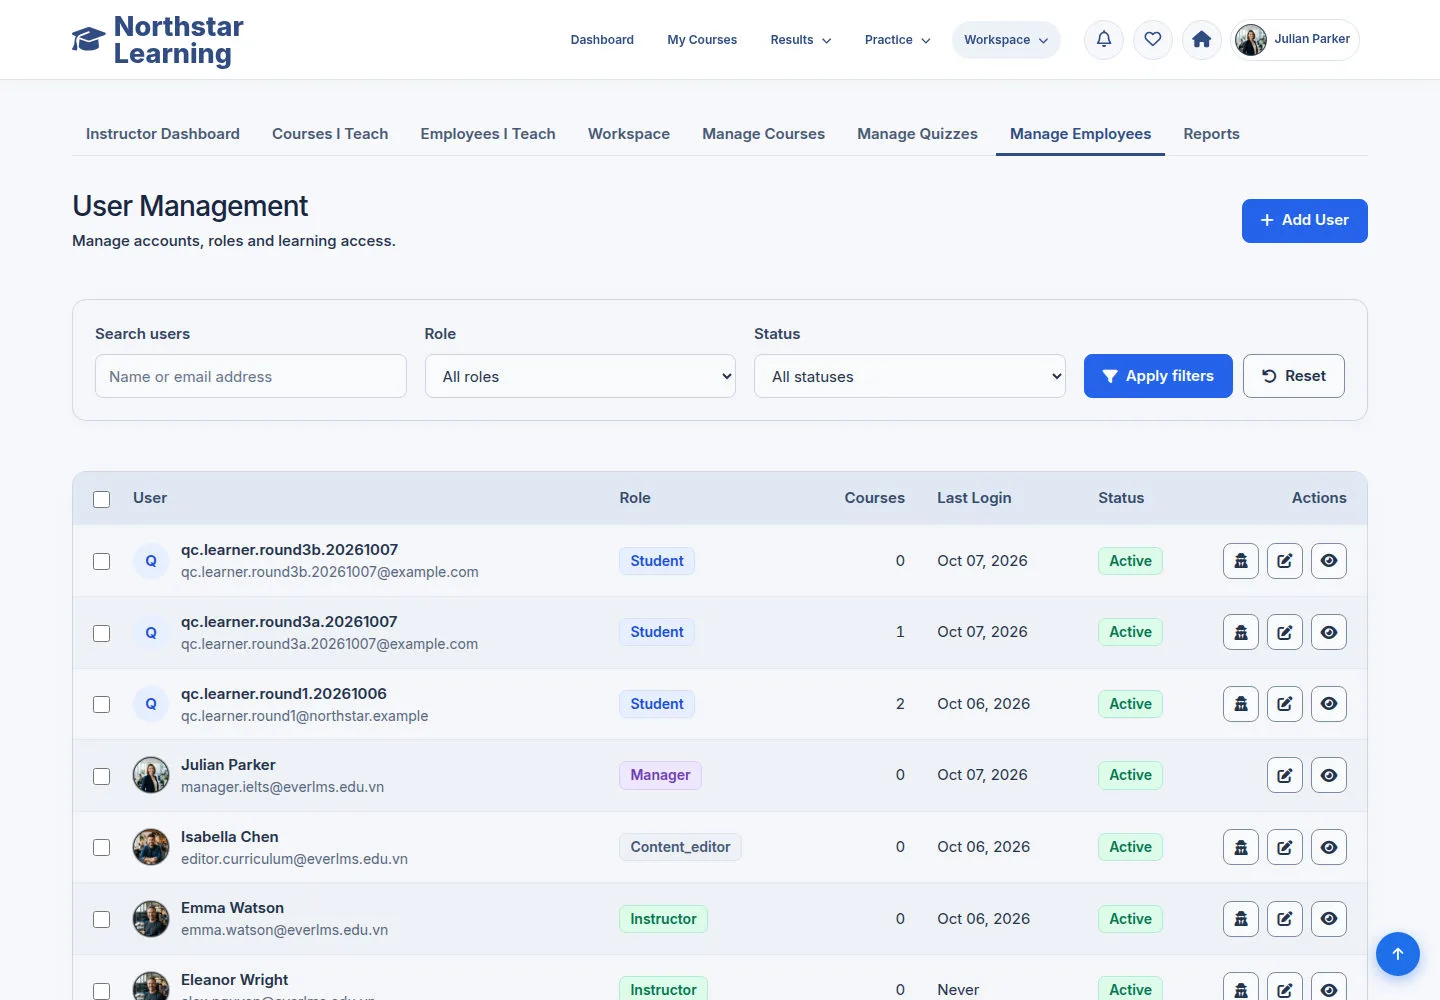1440x1000 pixels.
Task: Expand the Practice menu
Action: 897,40
